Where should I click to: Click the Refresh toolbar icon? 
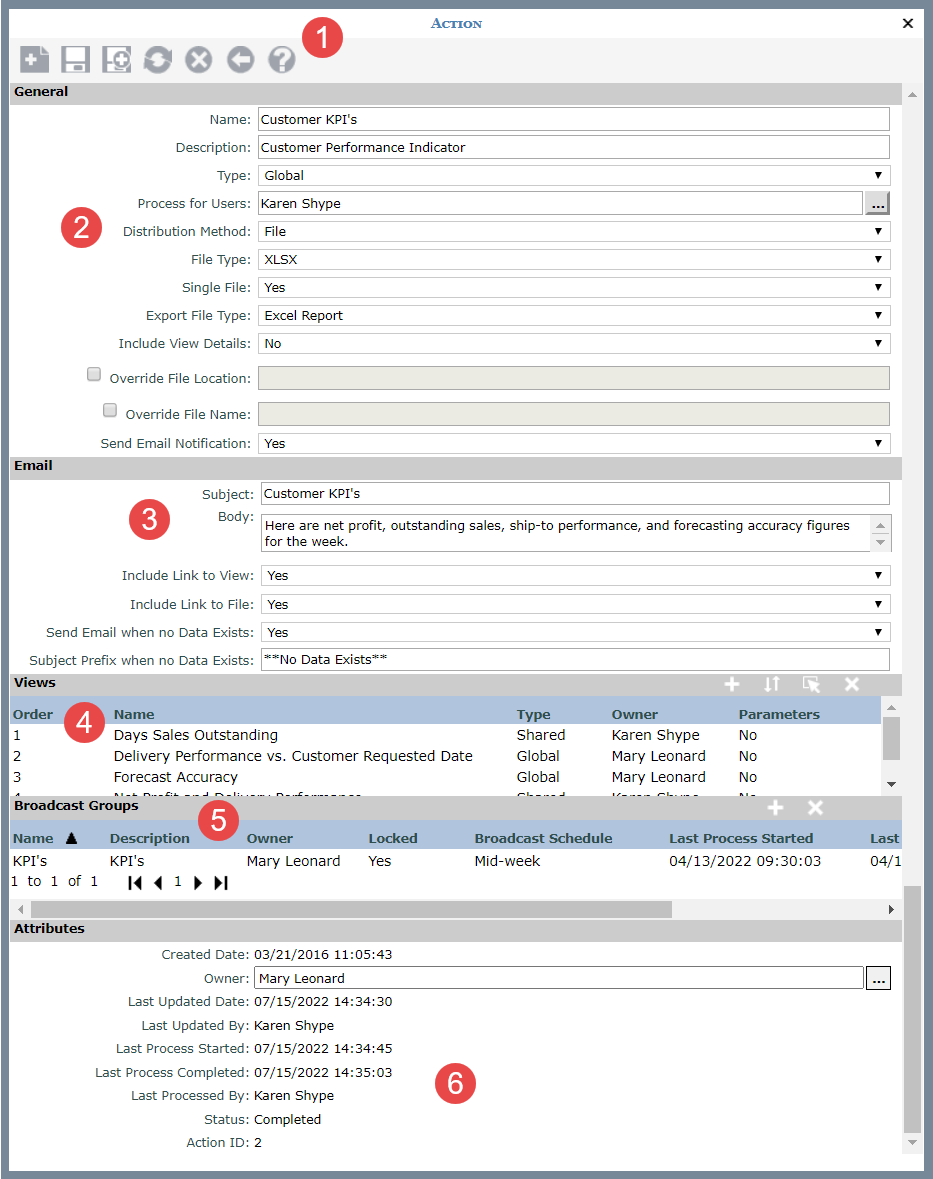(x=158, y=59)
